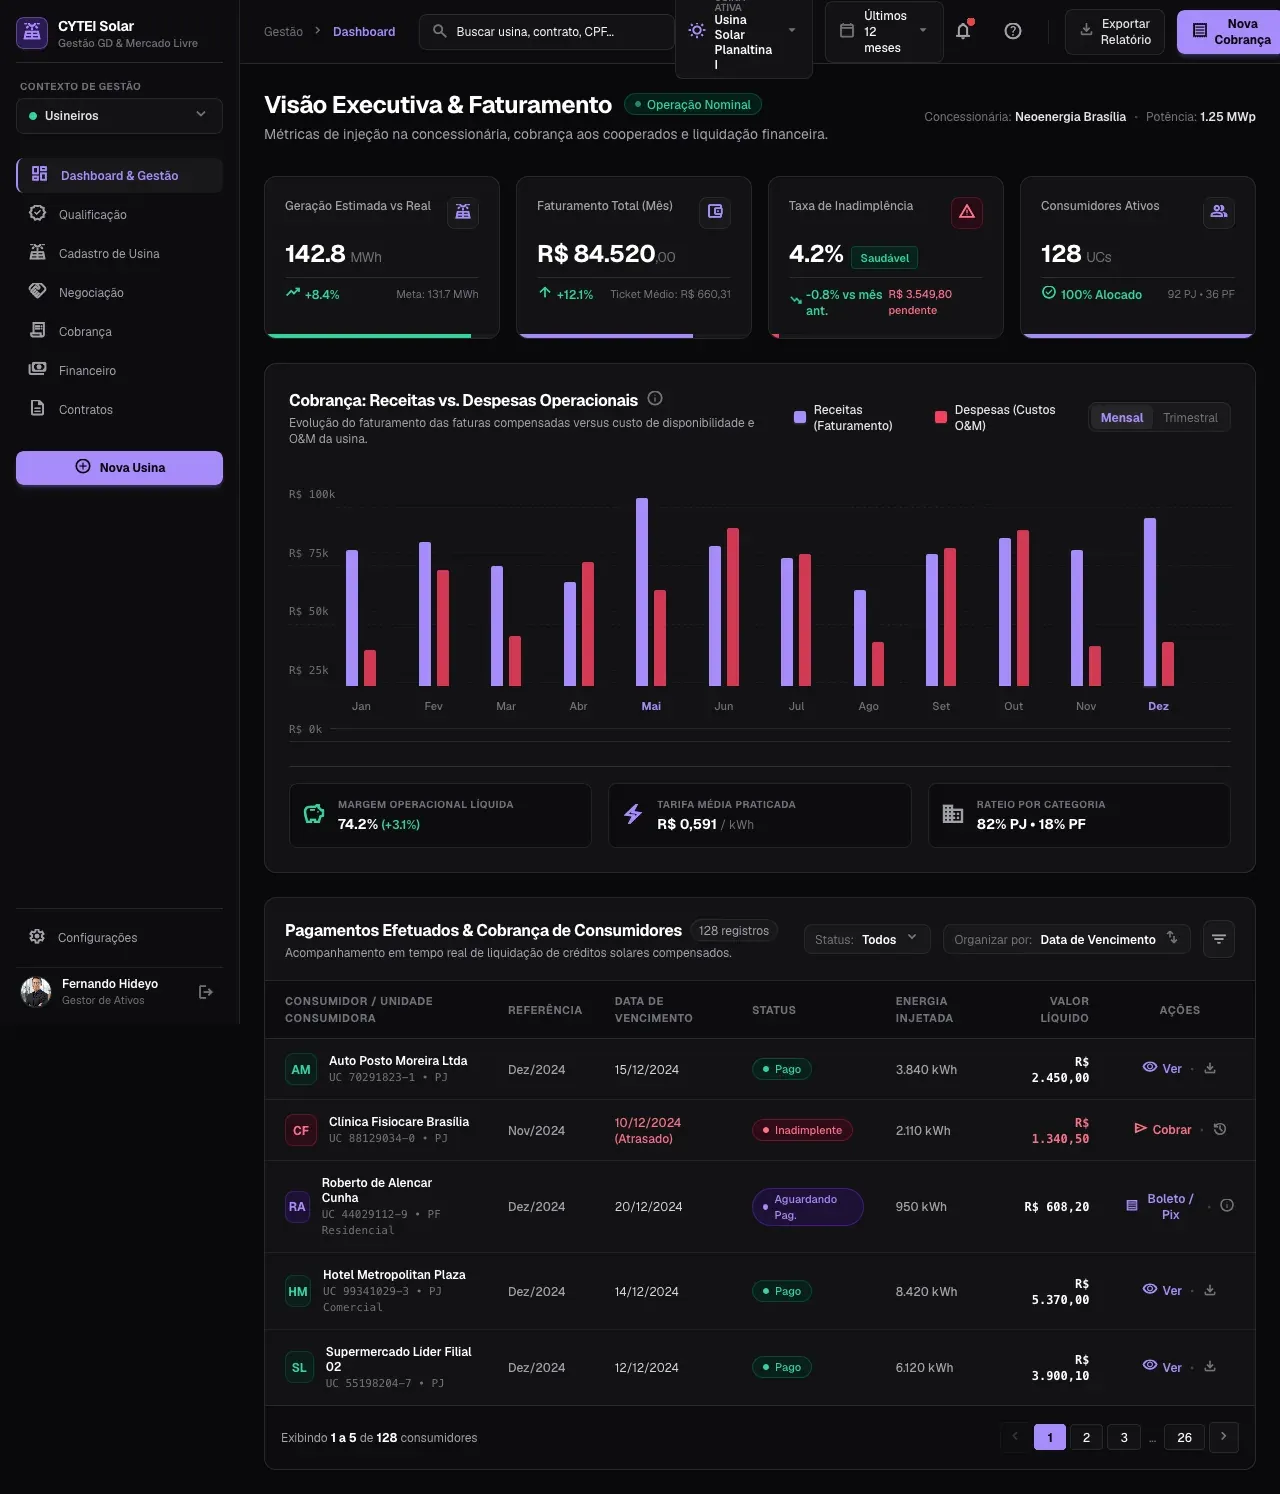This screenshot has width=1280, height=1494.
Task: Open the table filter icon button
Action: (1219, 939)
